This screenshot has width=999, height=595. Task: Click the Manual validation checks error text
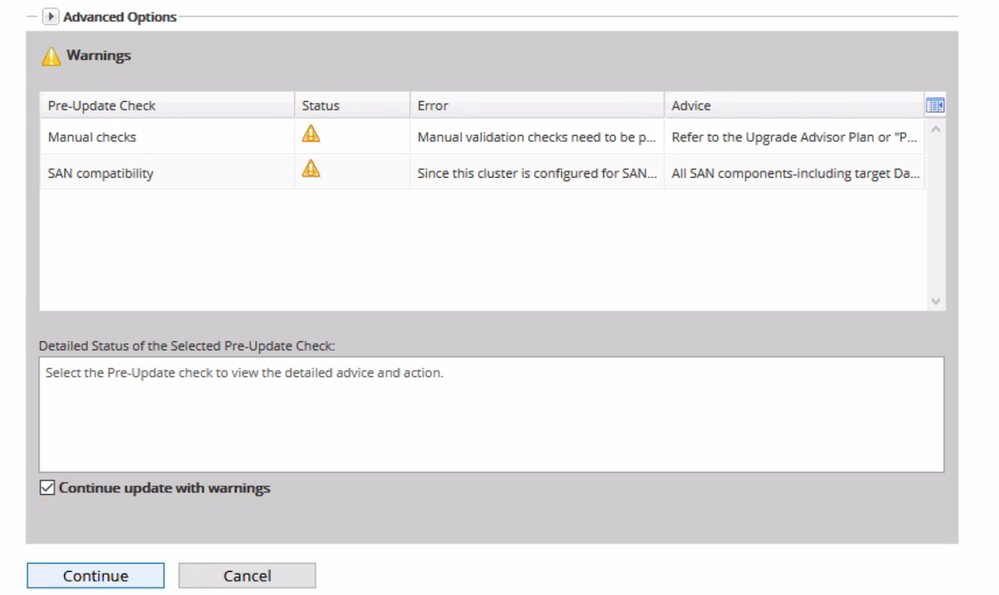536,137
